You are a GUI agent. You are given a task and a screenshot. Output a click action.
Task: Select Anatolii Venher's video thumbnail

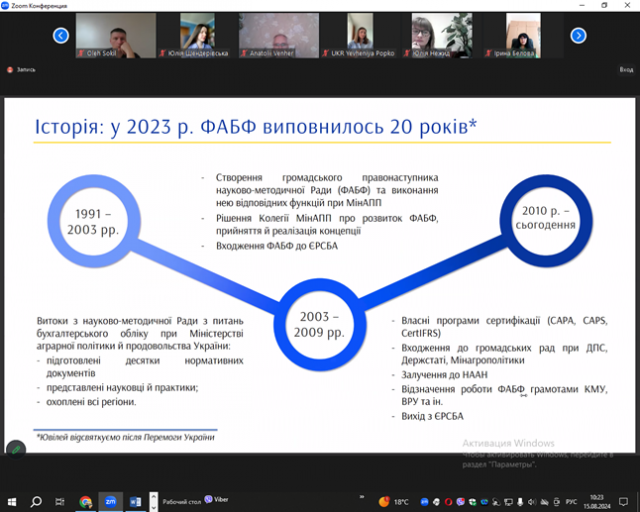pyautogui.click(x=279, y=35)
